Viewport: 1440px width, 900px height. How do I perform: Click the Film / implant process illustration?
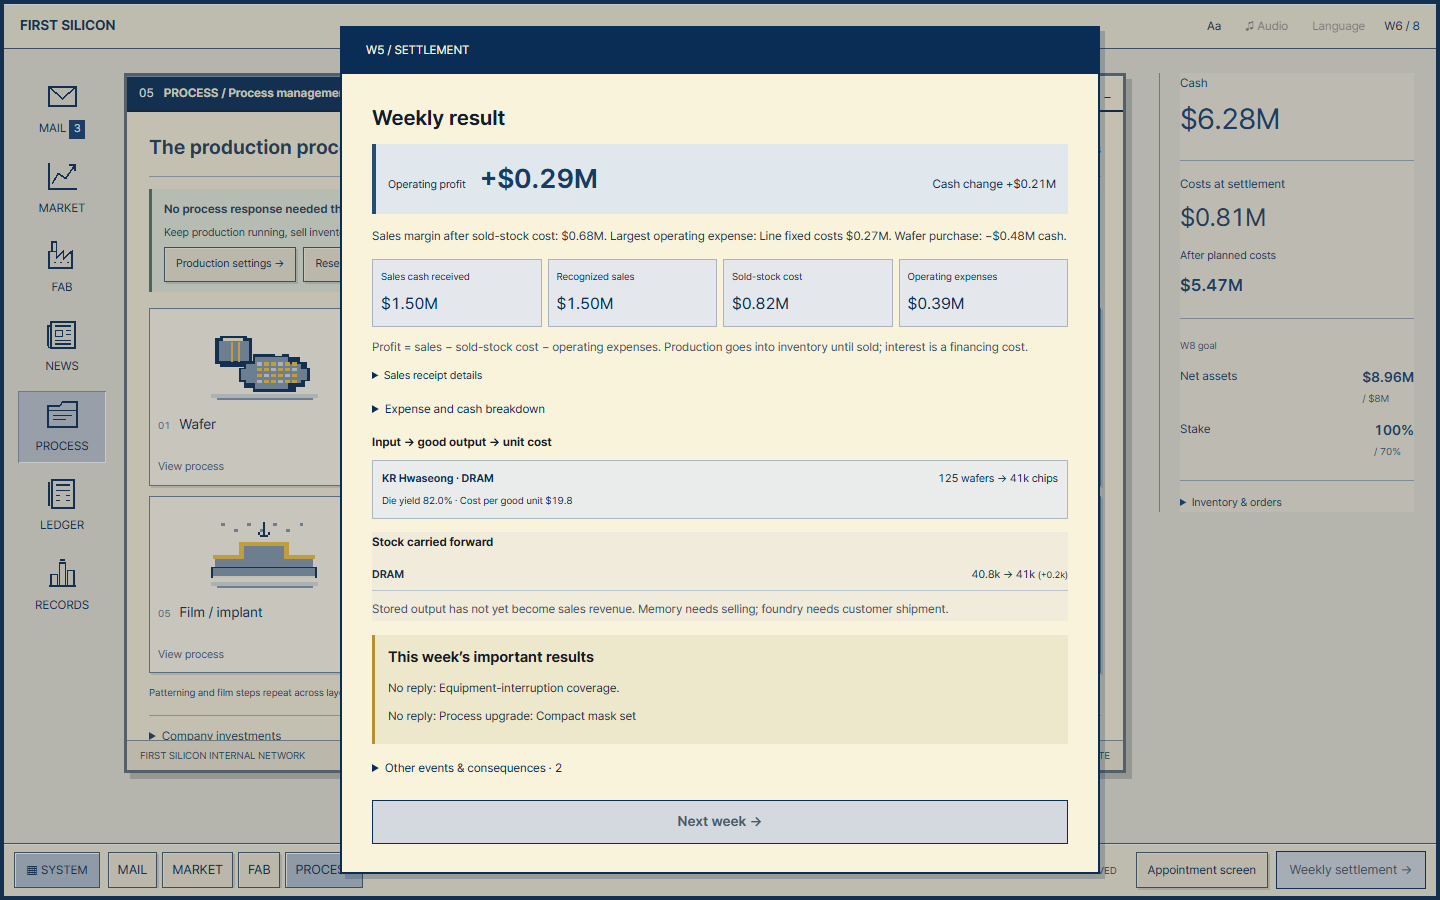[264, 553]
